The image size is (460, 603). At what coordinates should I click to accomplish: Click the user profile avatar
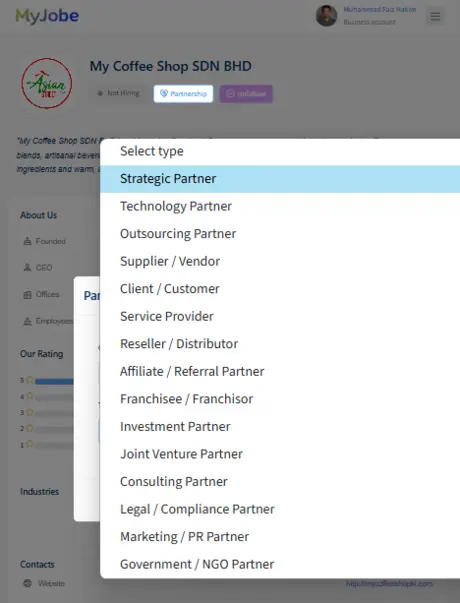[x=326, y=16]
